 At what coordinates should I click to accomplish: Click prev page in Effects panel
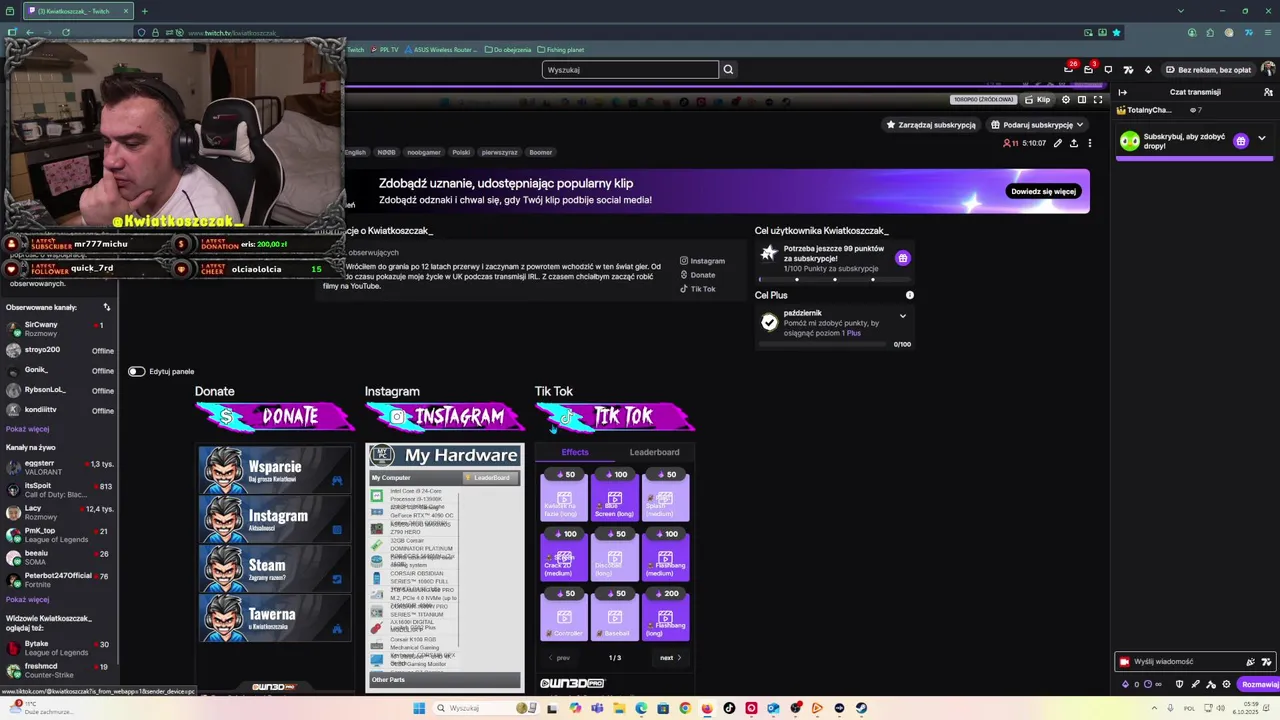559,658
